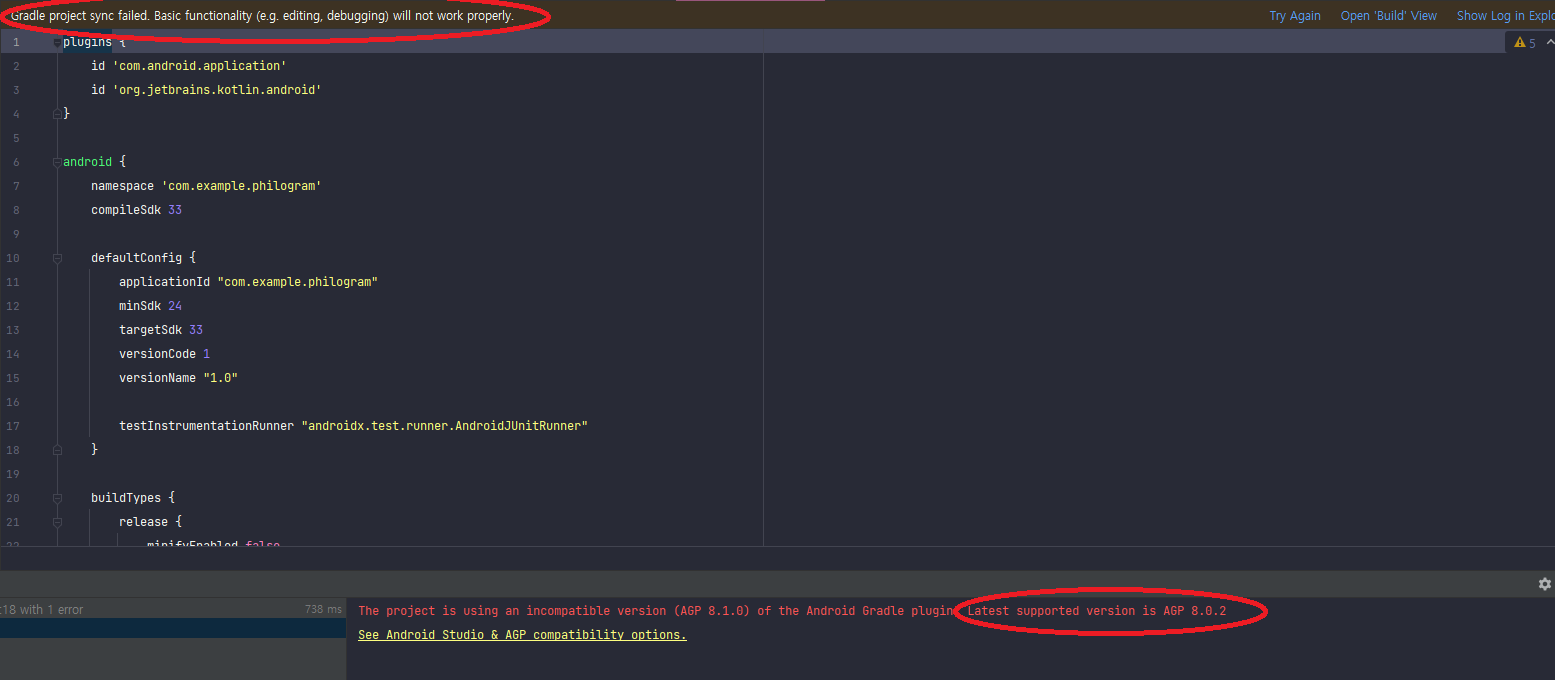Click the Gradle project sync failed message
Screen dimensions: 1555x680
coord(263,17)
